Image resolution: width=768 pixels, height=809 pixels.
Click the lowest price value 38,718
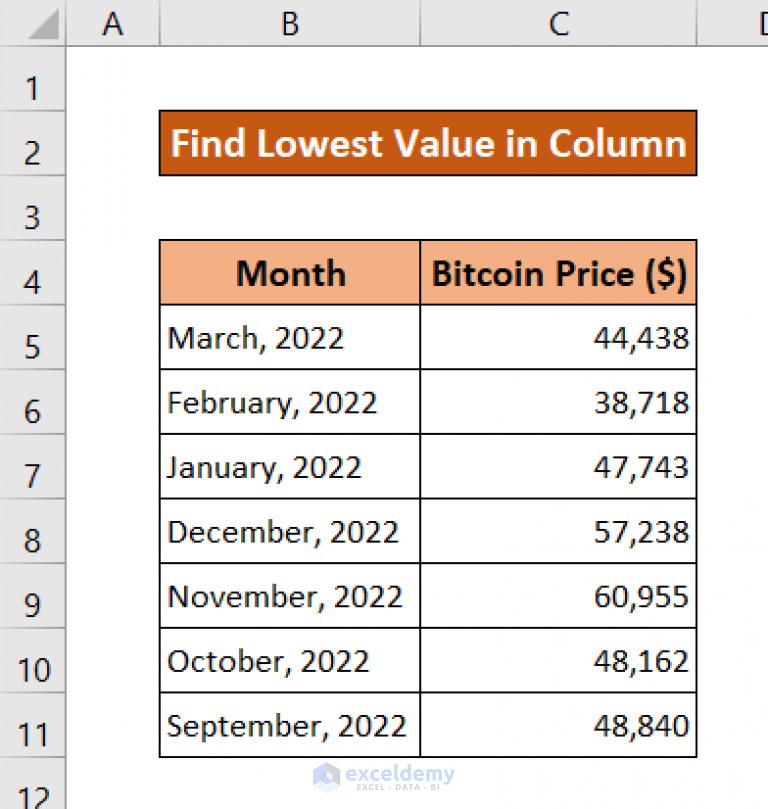558,402
